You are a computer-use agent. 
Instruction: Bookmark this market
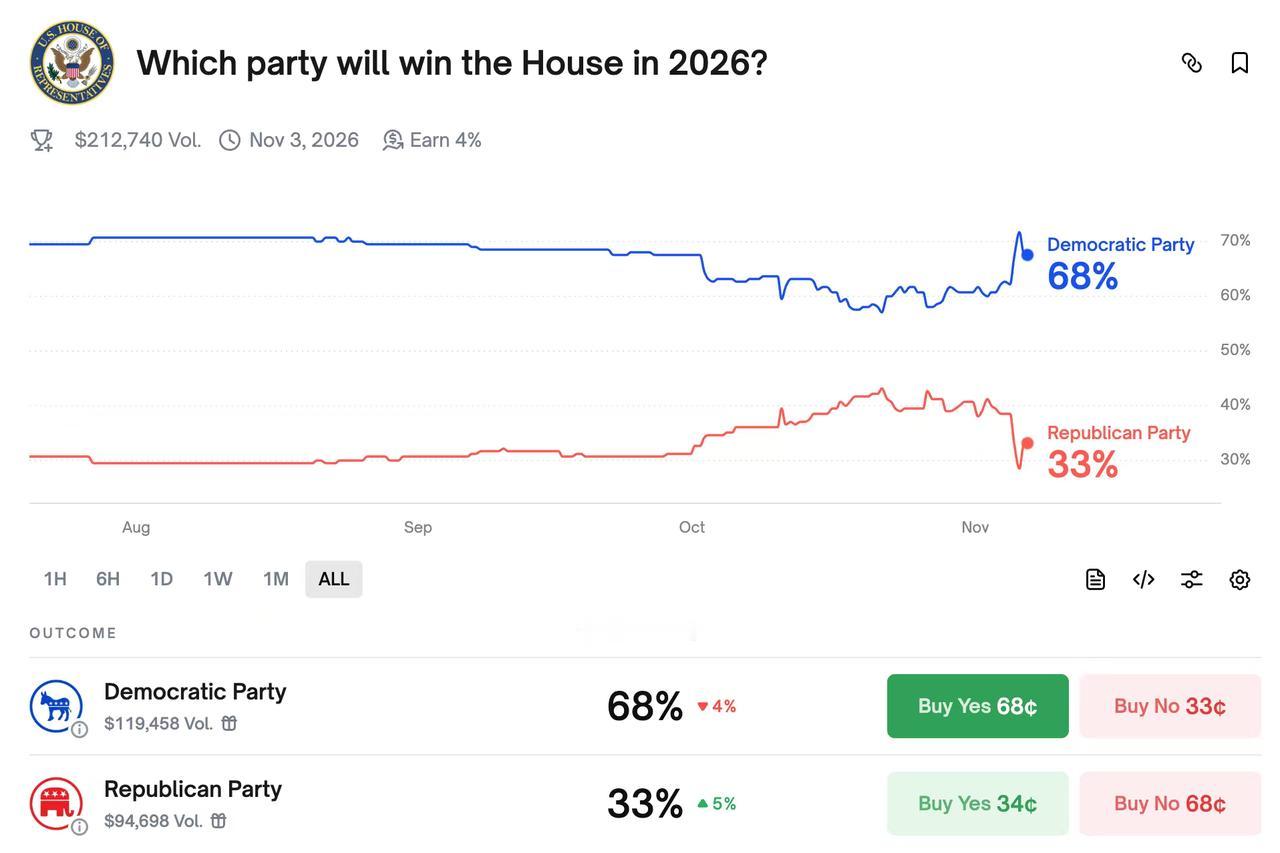pyautogui.click(x=1238, y=60)
